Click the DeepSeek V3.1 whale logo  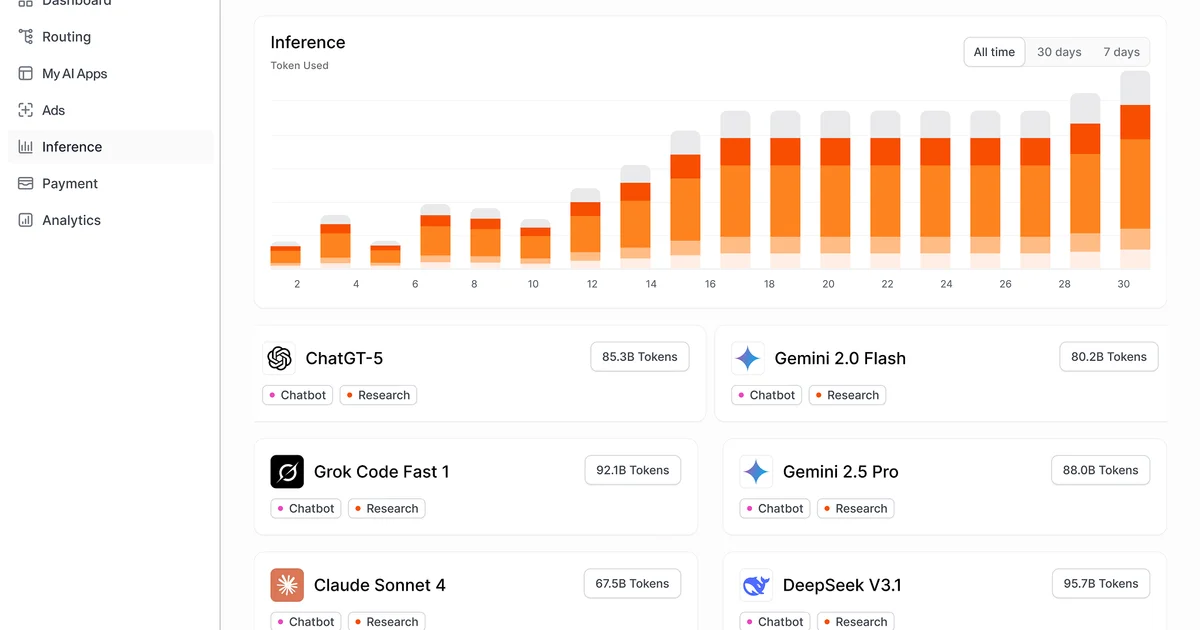point(756,585)
